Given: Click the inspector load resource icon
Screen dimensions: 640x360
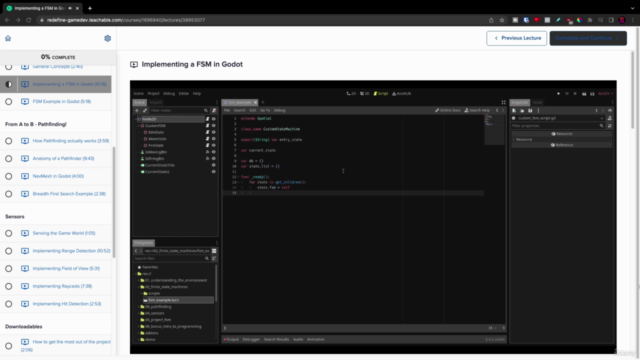Looking at the screenshot, I should pyautogui.click(x=522, y=111).
